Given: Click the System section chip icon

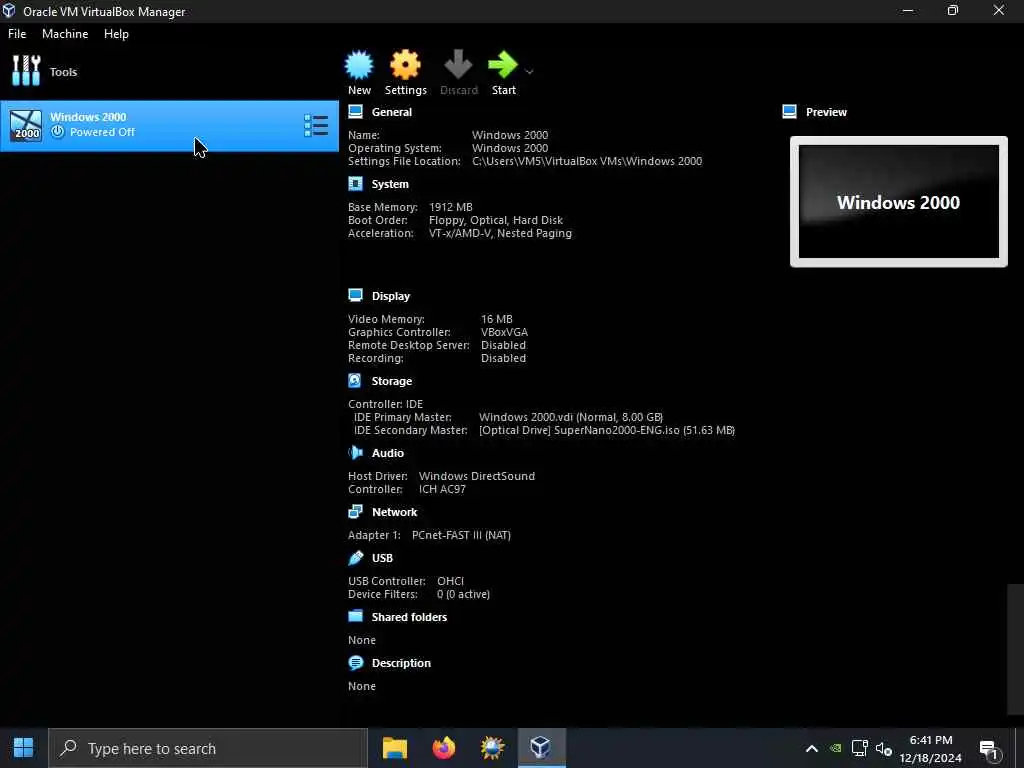Looking at the screenshot, I should click(355, 184).
